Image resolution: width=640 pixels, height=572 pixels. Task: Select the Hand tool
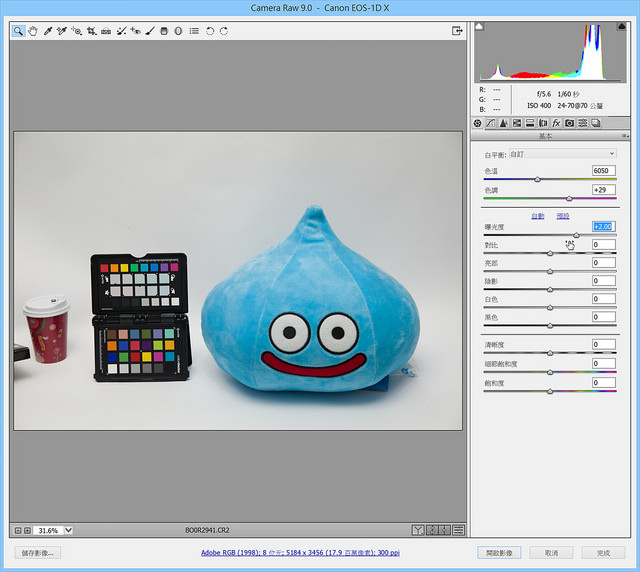click(33, 31)
